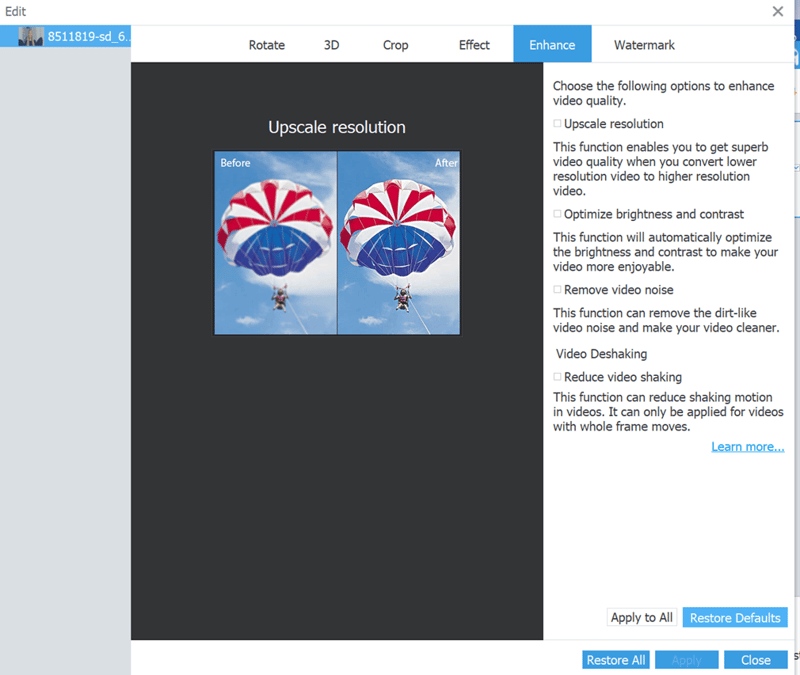Screen dimensions: 800x675
Task: Open the Crop tab
Action: coord(395,45)
